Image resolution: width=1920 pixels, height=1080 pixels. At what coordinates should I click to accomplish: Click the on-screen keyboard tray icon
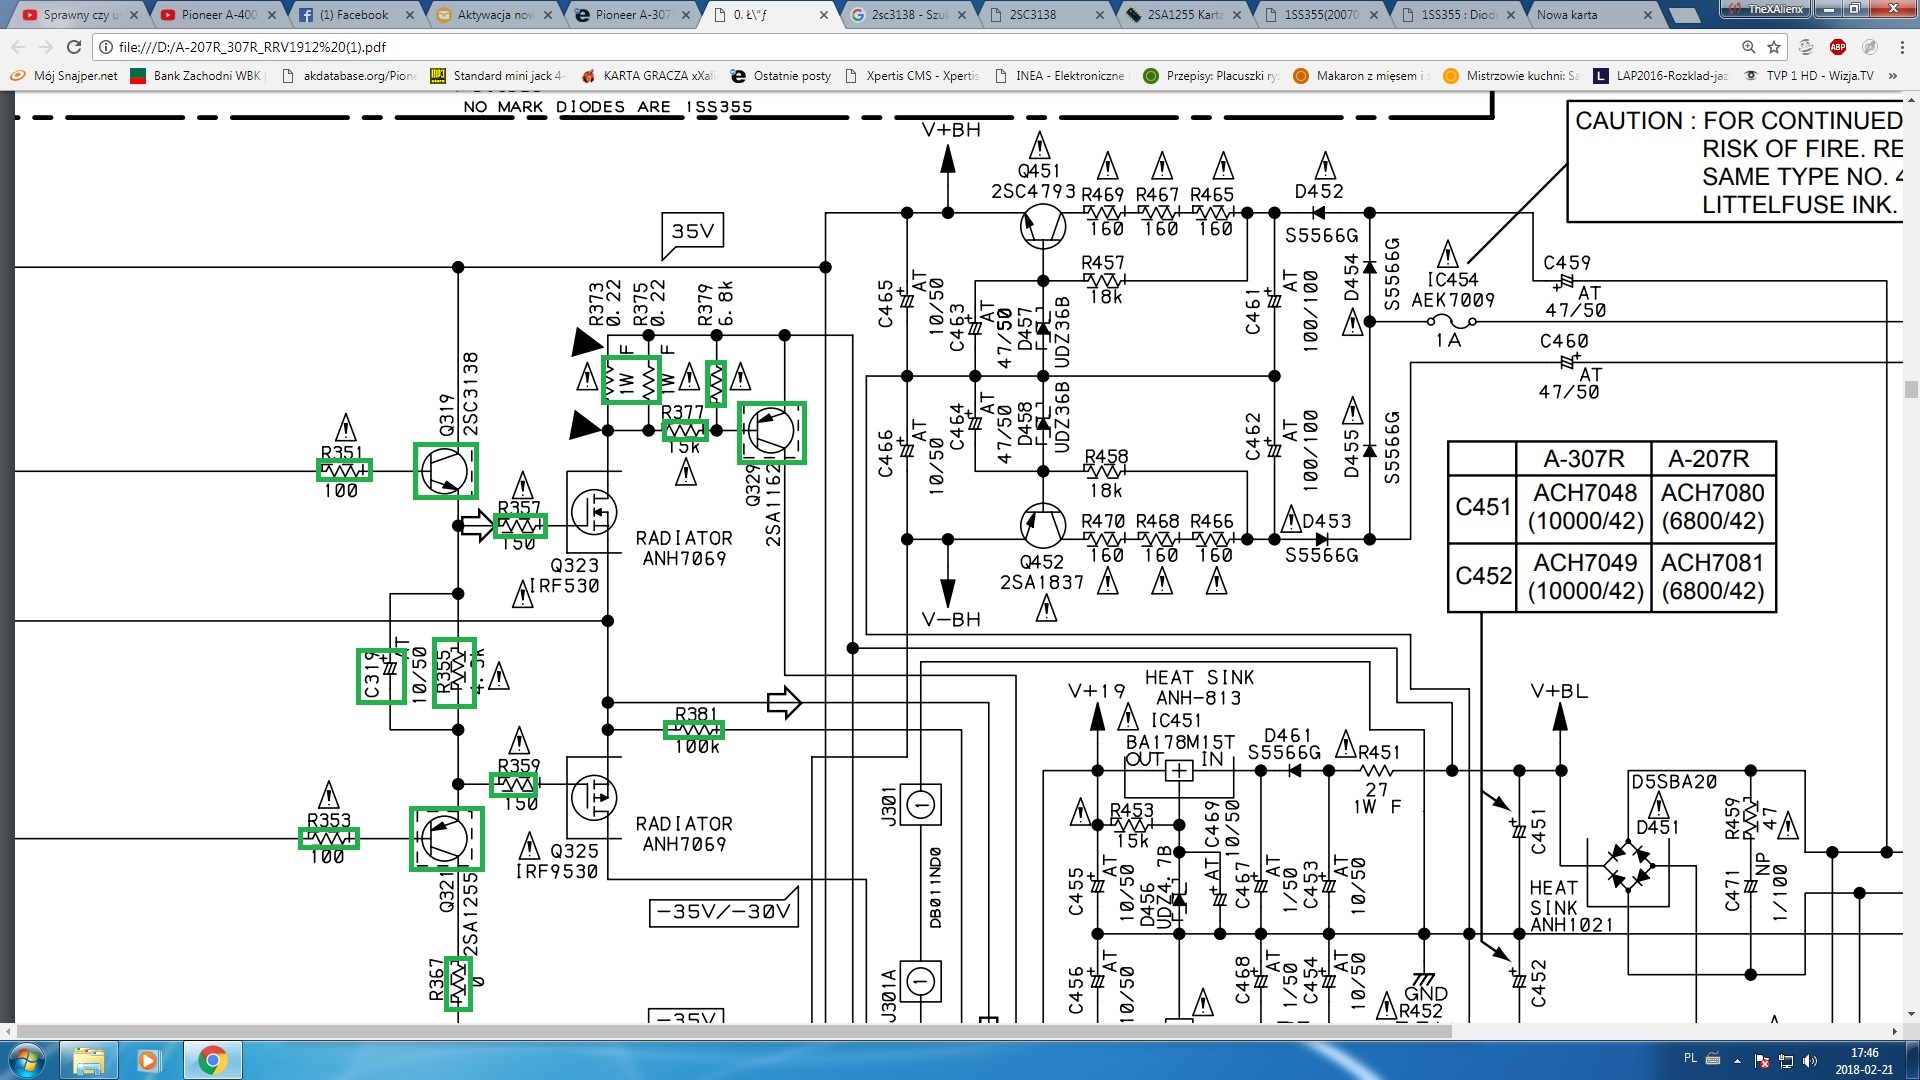click(1713, 1058)
